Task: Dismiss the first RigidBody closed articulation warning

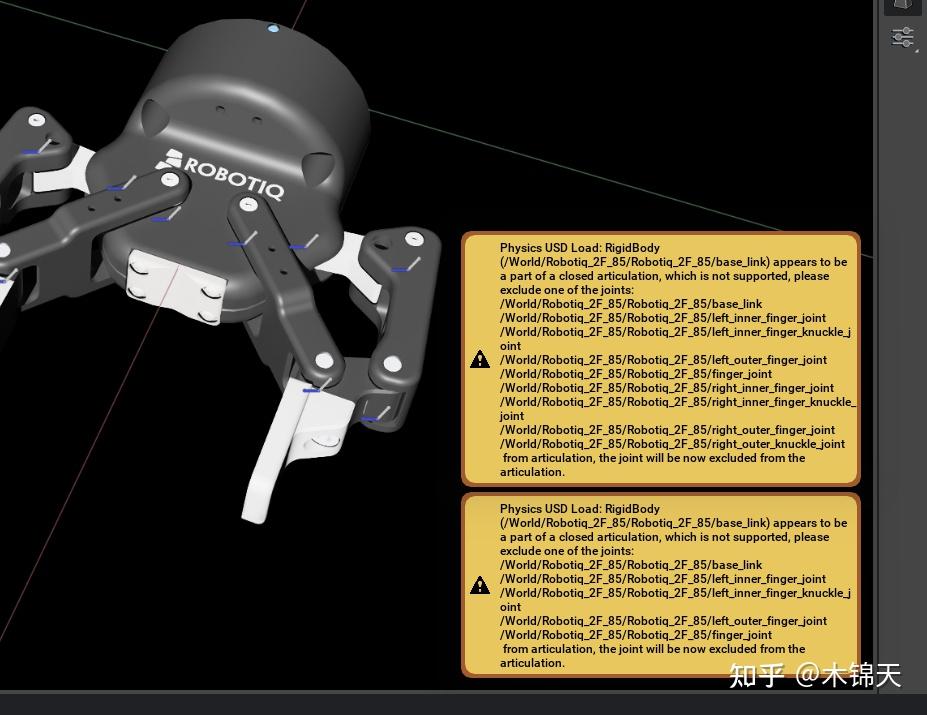Action: (660, 358)
